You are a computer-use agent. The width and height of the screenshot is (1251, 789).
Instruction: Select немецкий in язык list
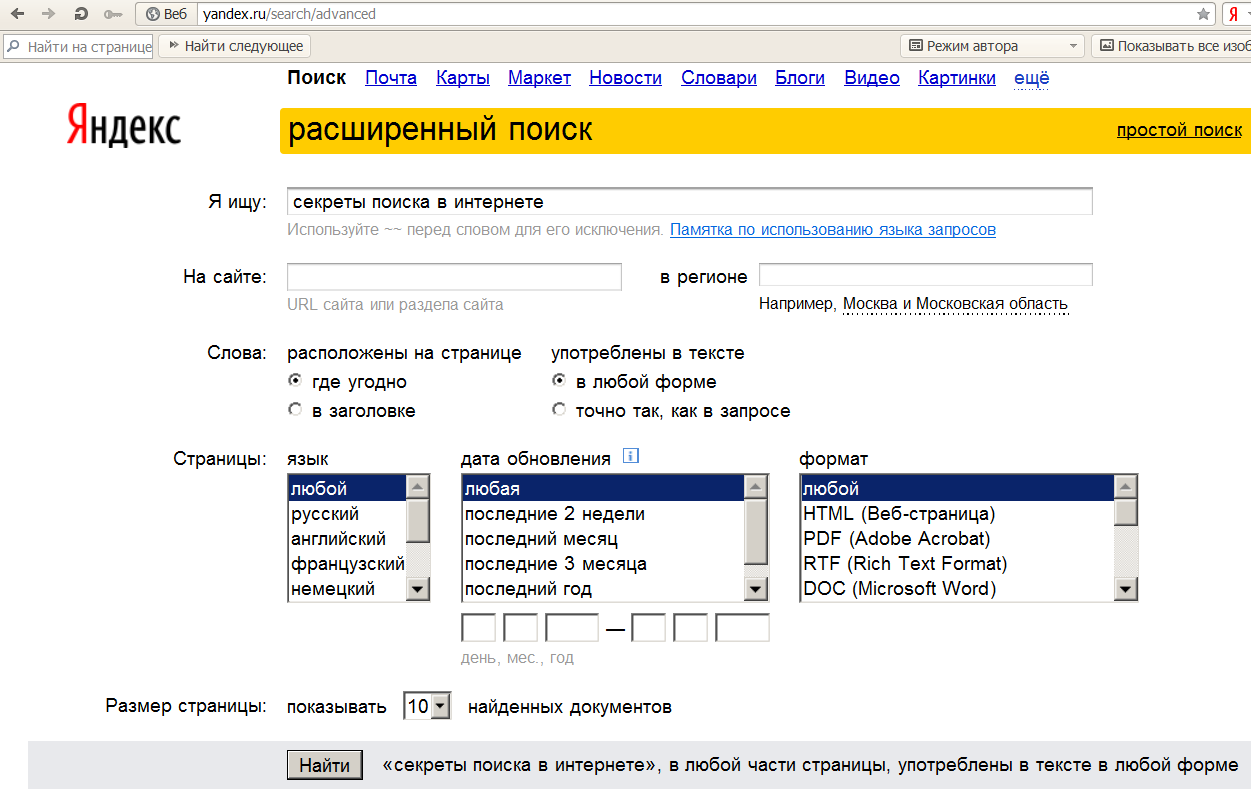click(346, 589)
